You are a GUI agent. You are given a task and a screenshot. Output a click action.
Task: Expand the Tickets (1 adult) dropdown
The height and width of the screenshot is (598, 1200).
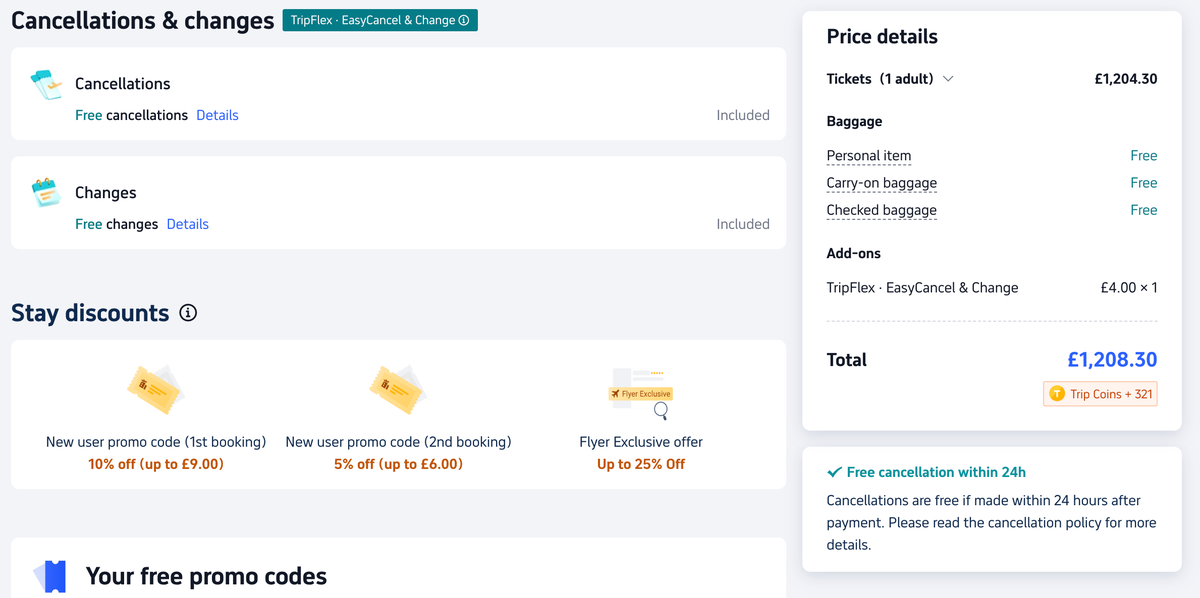[x=947, y=78]
